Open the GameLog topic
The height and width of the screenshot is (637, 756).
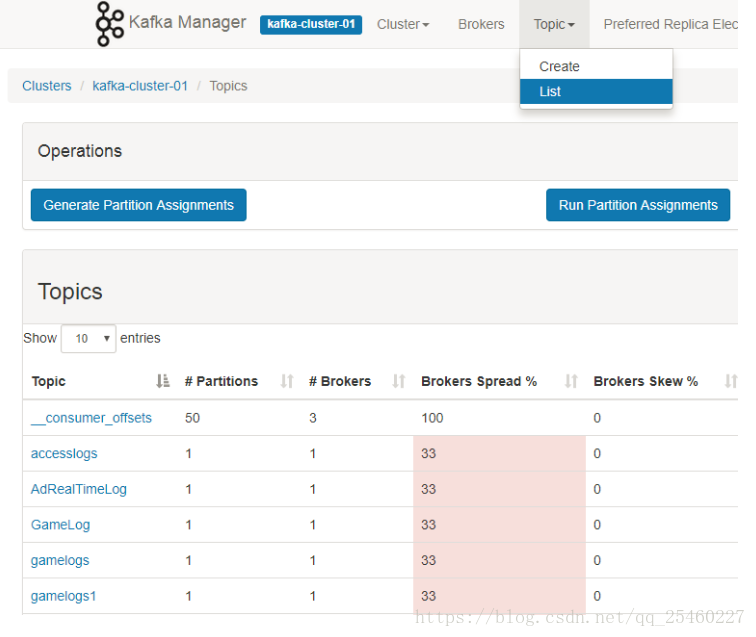pos(60,525)
